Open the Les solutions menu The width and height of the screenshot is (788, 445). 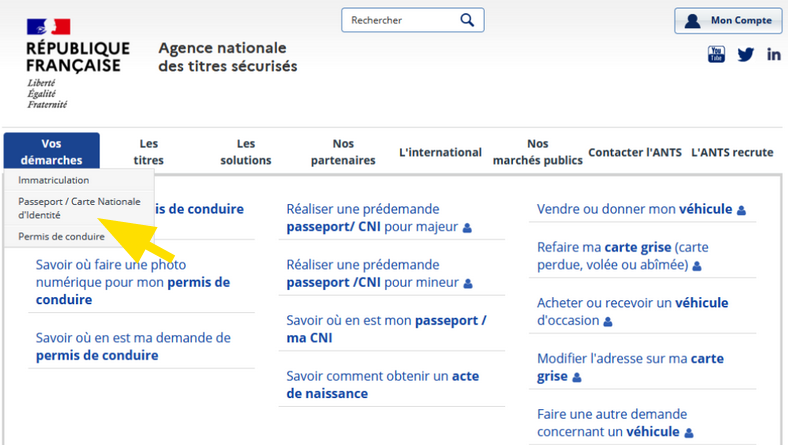246,152
